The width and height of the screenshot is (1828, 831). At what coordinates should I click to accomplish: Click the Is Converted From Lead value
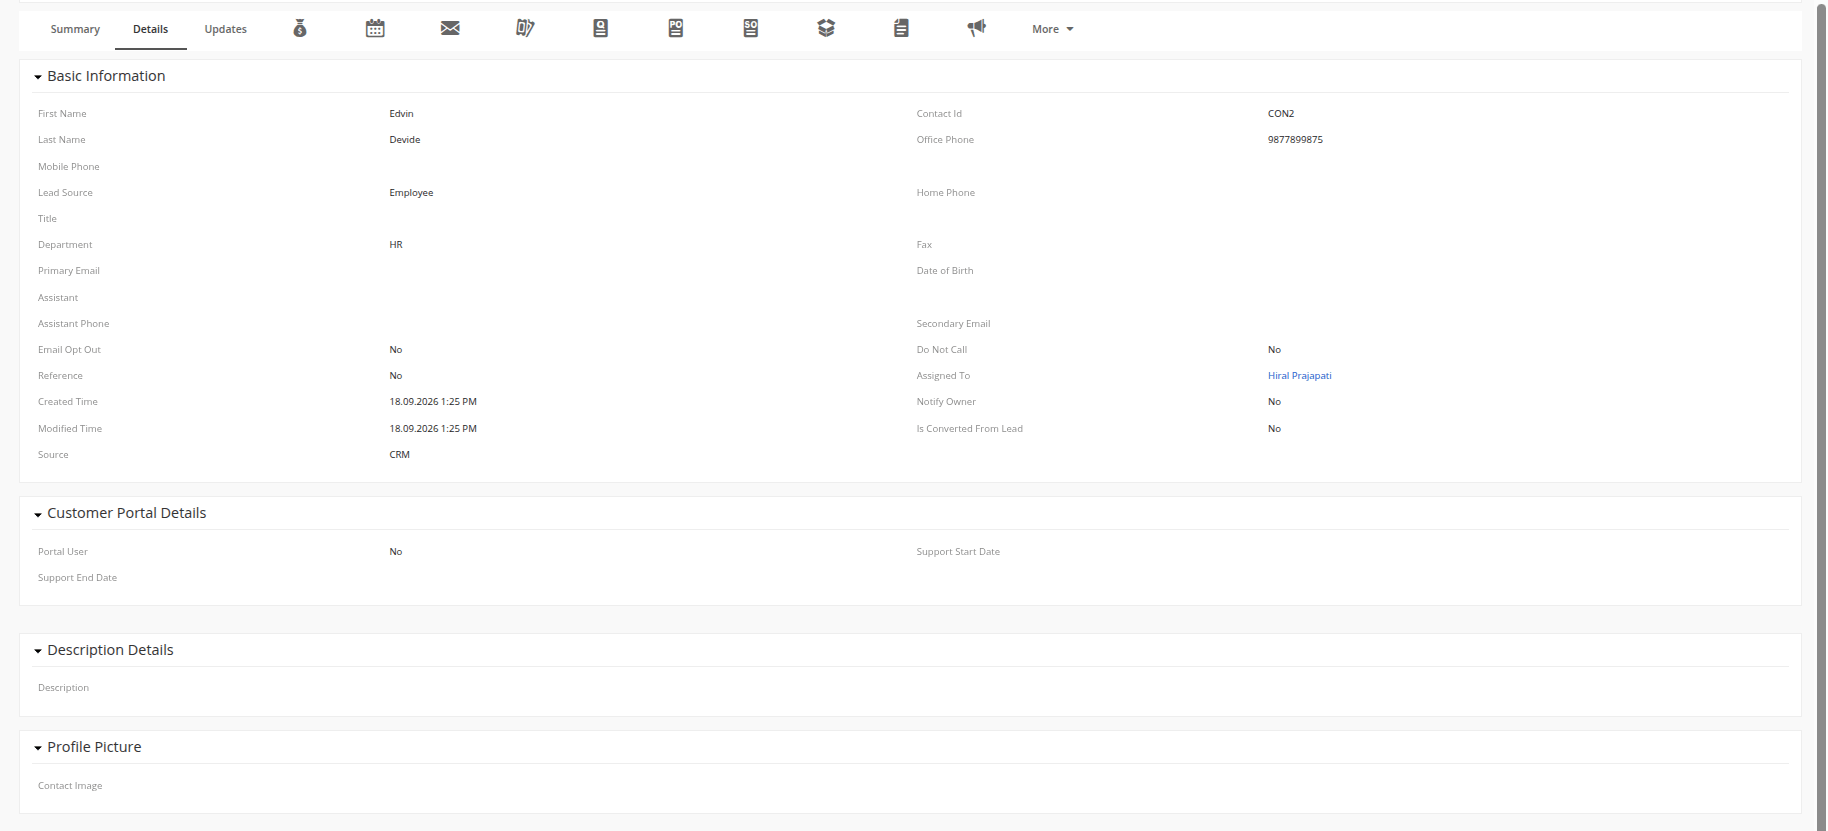(x=1274, y=429)
